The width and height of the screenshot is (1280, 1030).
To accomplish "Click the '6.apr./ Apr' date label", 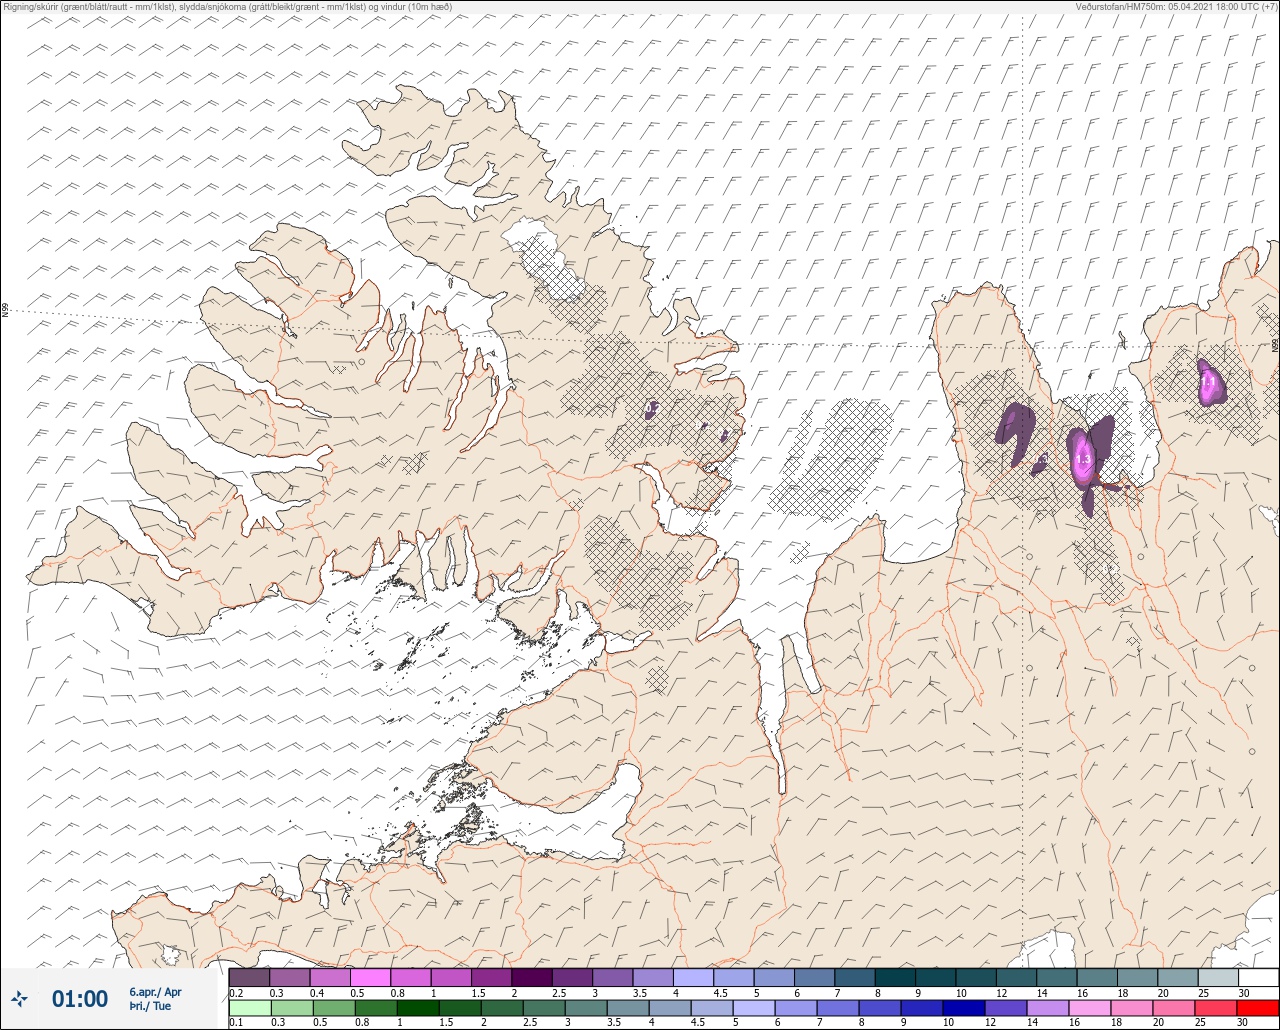I will [x=155, y=991].
